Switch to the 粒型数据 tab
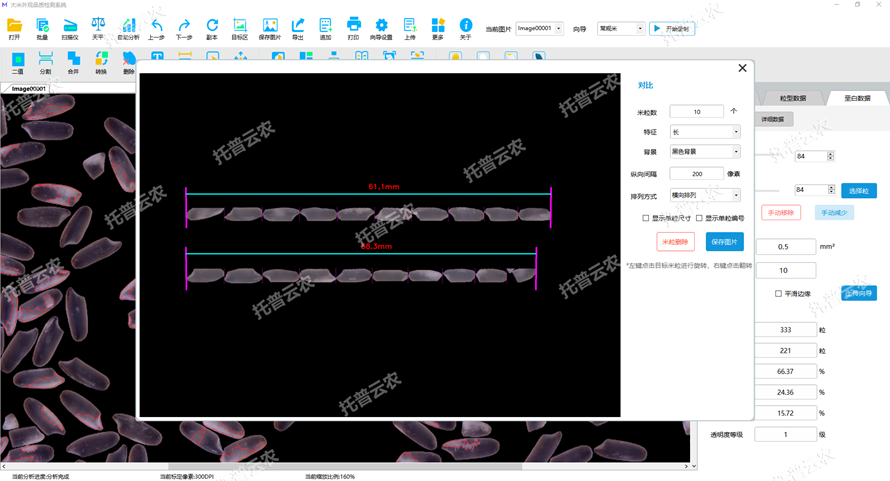Image resolution: width=890 pixels, height=481 pixels. (792, 98)
